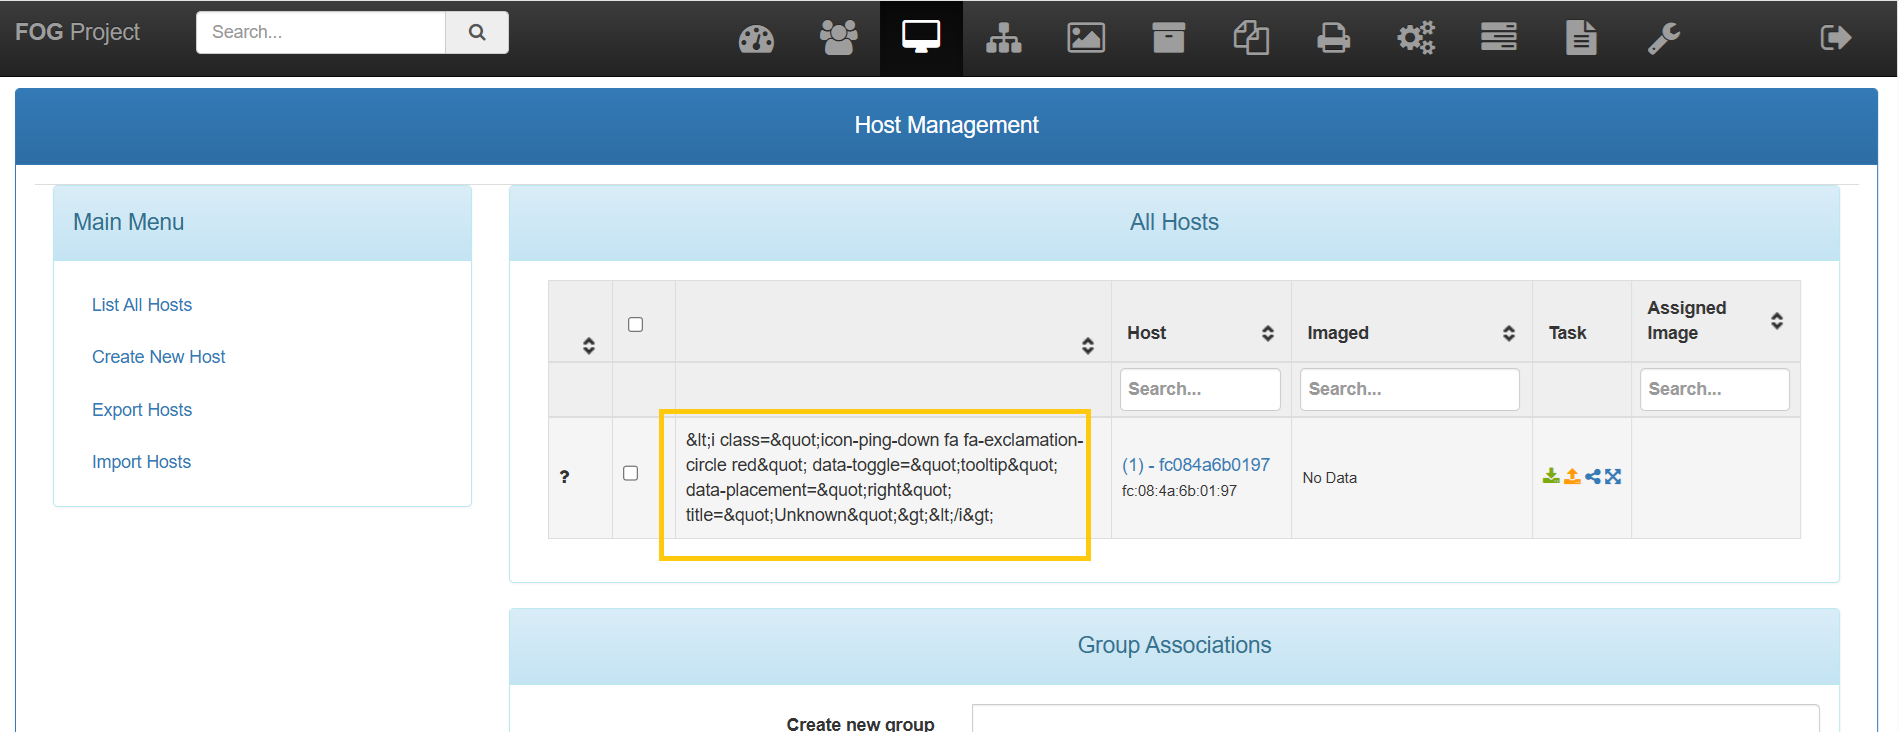The image size is (1899, 732).
Task: Click the Assigned Image search field
Action: (x=1715, y=389)
